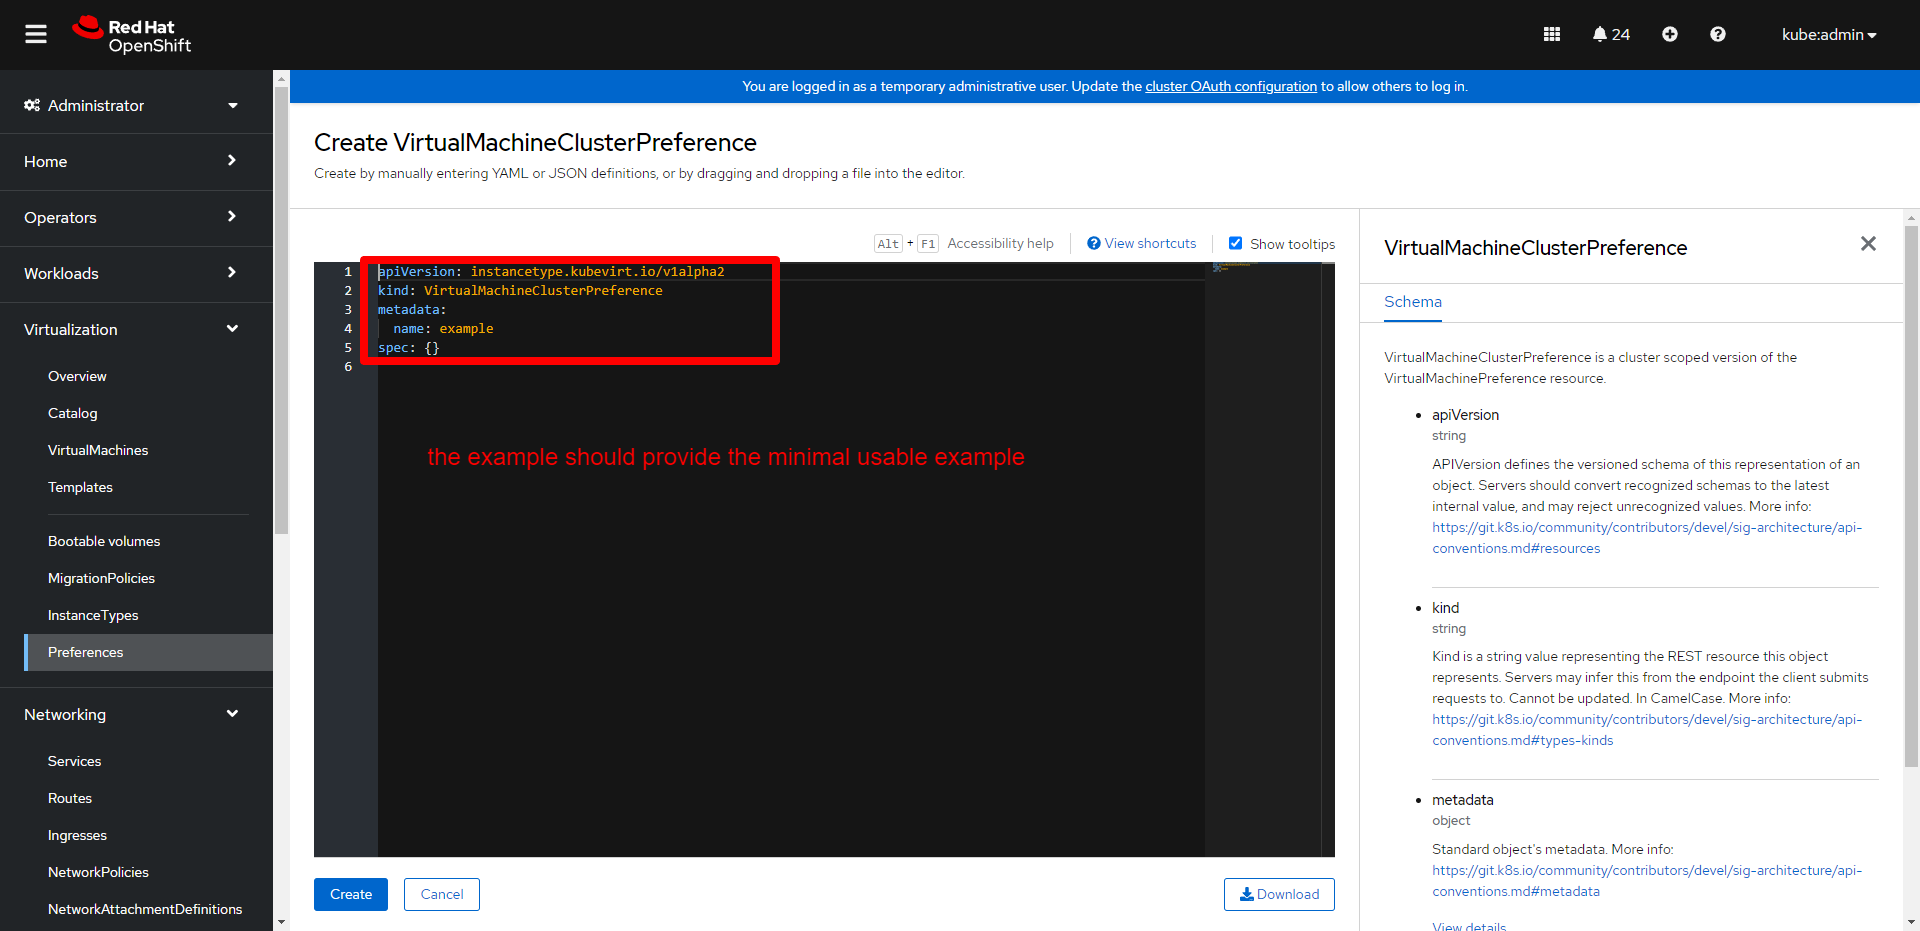1920x931 pixels.
Task: Open the Templates page
Action: pos(80,487)
